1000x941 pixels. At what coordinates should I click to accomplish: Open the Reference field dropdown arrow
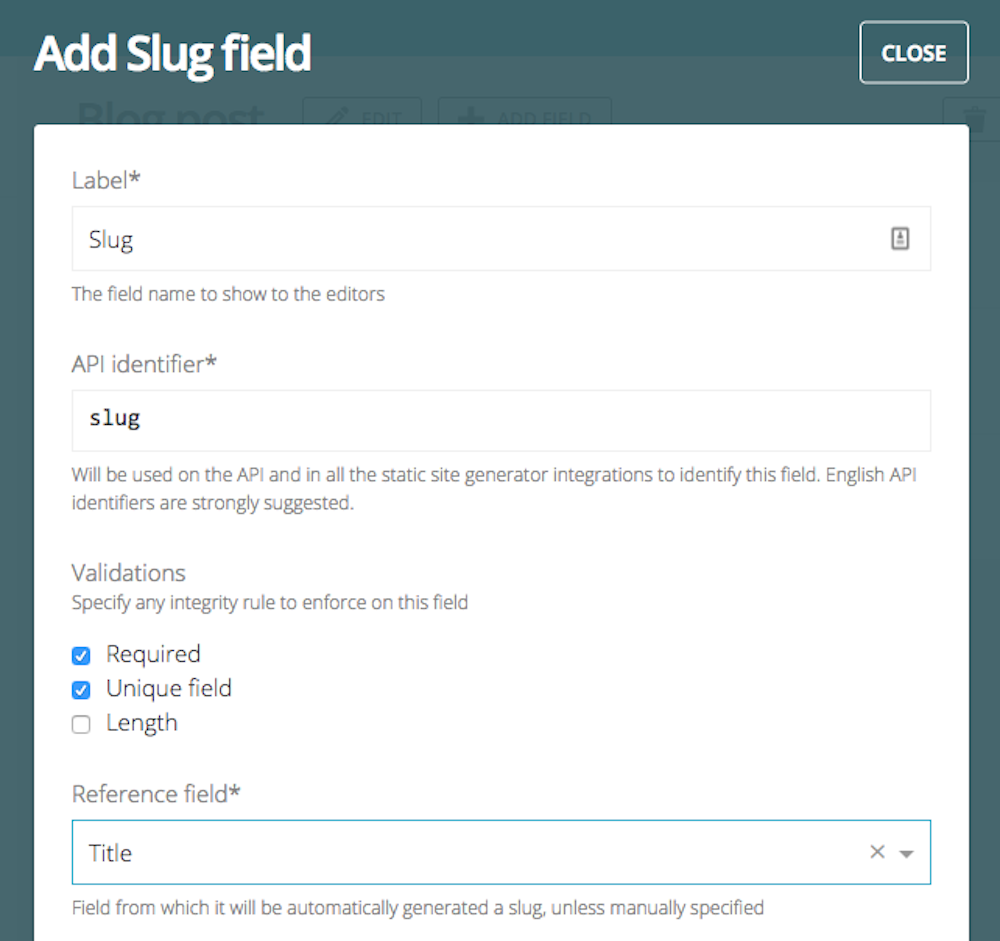coord(906,854)
